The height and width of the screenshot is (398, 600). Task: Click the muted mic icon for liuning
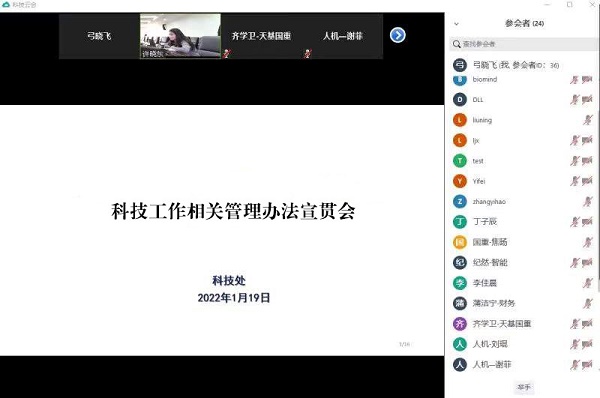tap(588, 120)
